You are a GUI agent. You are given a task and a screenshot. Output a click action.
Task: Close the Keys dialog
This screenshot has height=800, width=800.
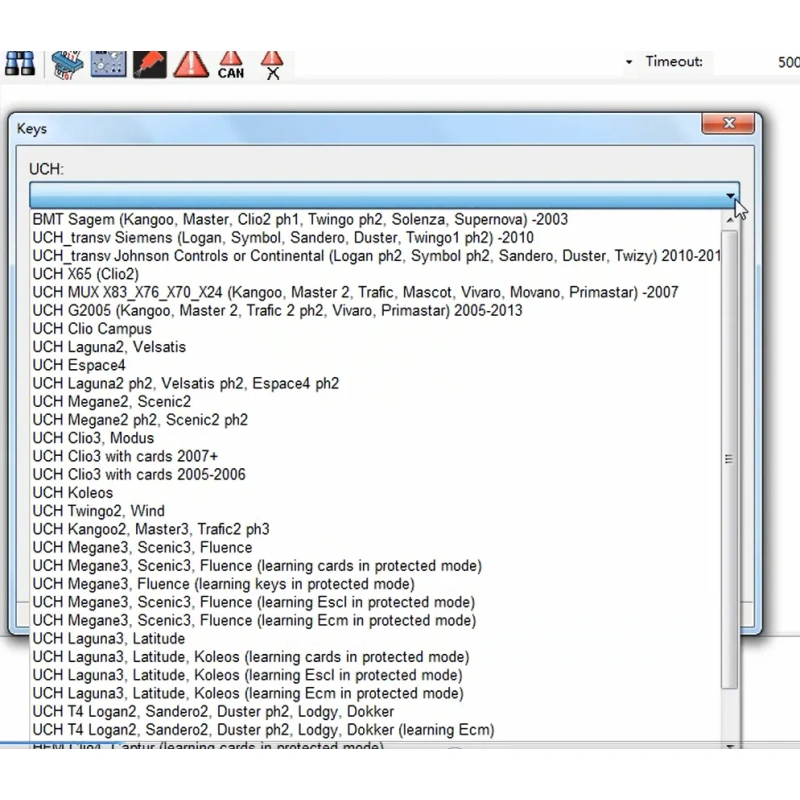coord(728,123)
